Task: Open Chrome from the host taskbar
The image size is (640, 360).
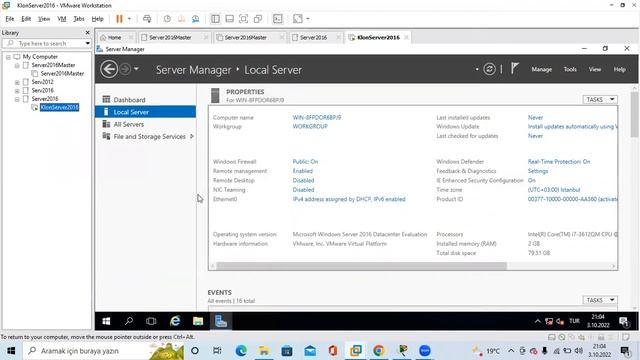Action: pyautogui.click(x=379, y=351)
